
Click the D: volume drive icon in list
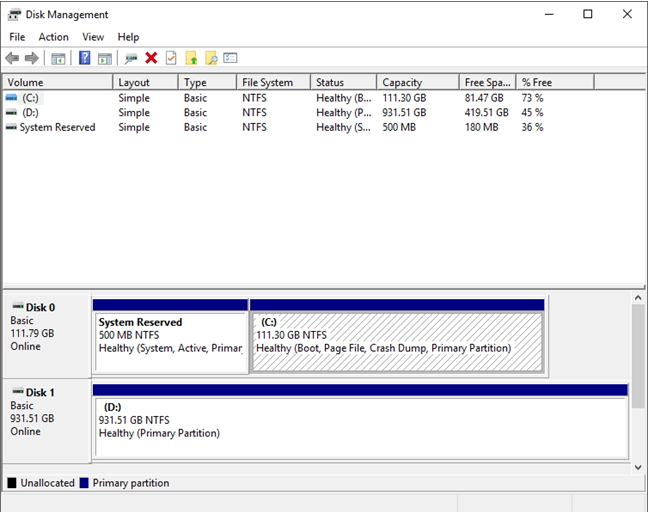coord(11,112)
